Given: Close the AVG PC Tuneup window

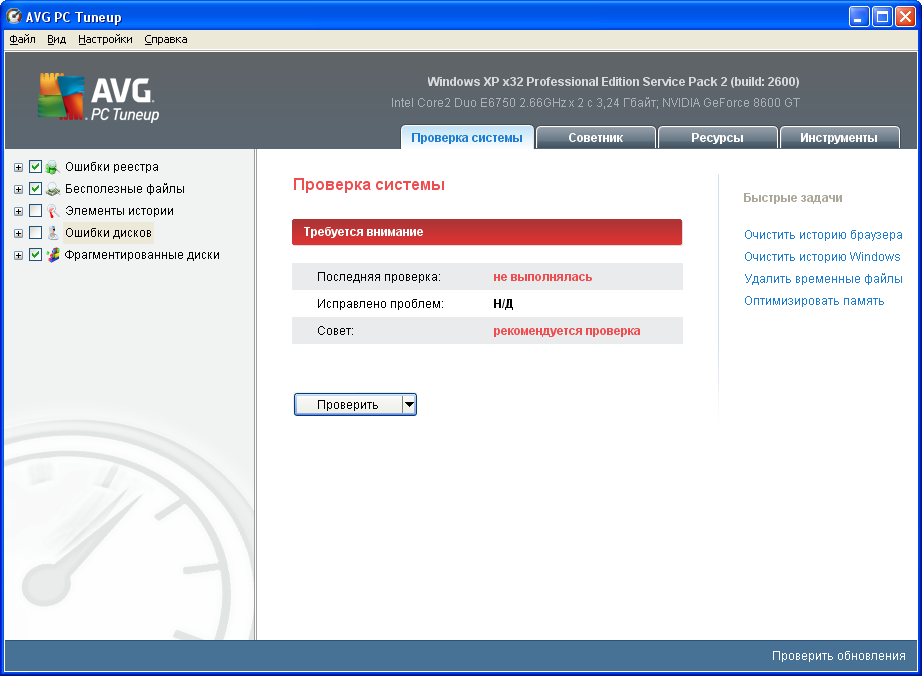Looking at the screenshot, I should click(x=905, y=16).
